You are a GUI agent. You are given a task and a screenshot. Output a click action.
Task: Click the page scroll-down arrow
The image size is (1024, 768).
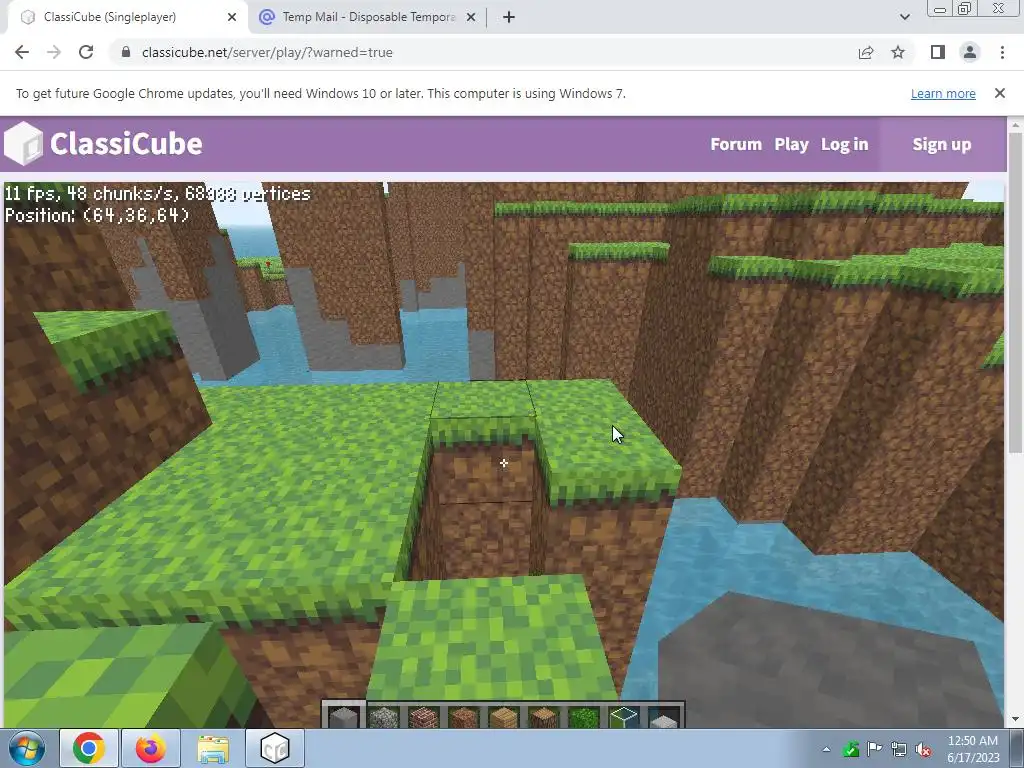point(1016,719)
